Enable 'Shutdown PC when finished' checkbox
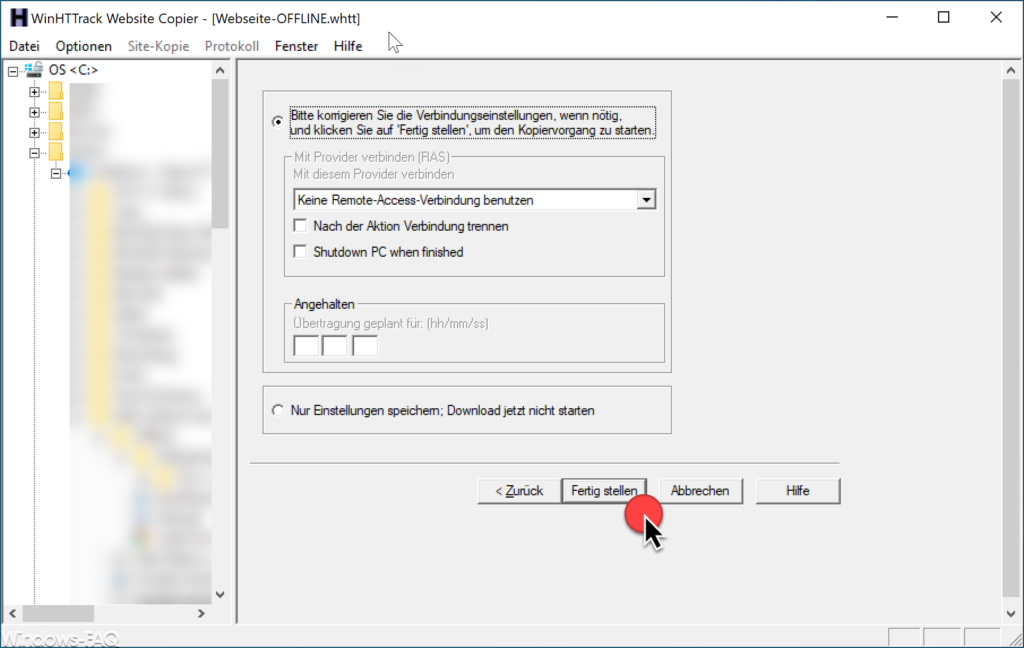The width and height of the screenshot is (1024, 648). (300, 251)
